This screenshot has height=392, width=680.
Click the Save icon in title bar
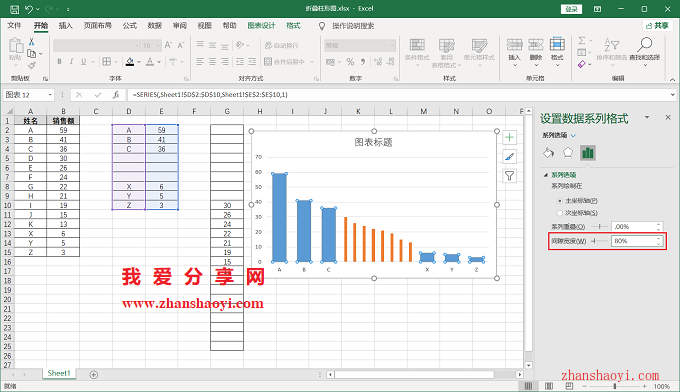click(x=14, y=9)
